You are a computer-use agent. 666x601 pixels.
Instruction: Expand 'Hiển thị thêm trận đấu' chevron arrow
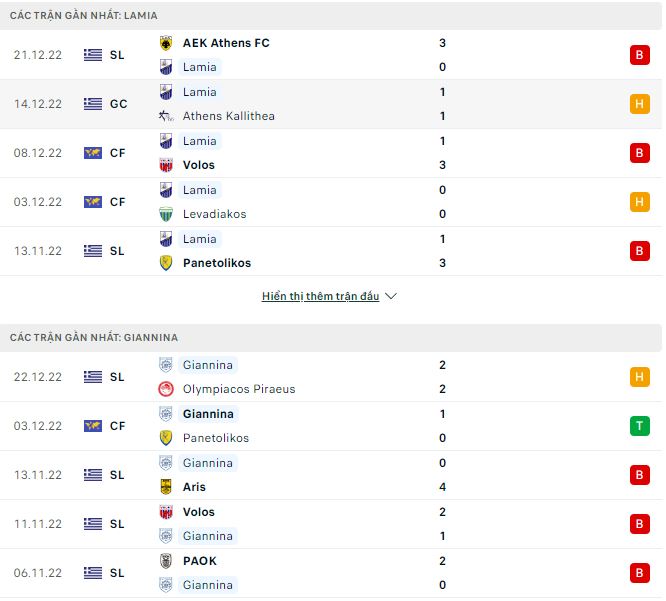[391, 297]
